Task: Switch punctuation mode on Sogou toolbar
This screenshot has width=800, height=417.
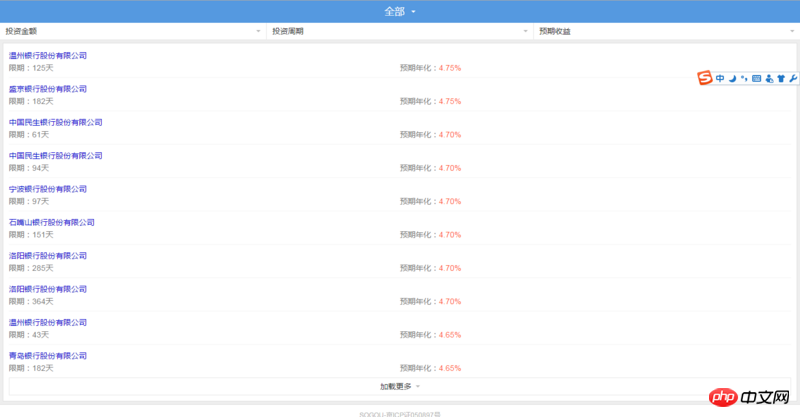Action: (x=744, y=78)
